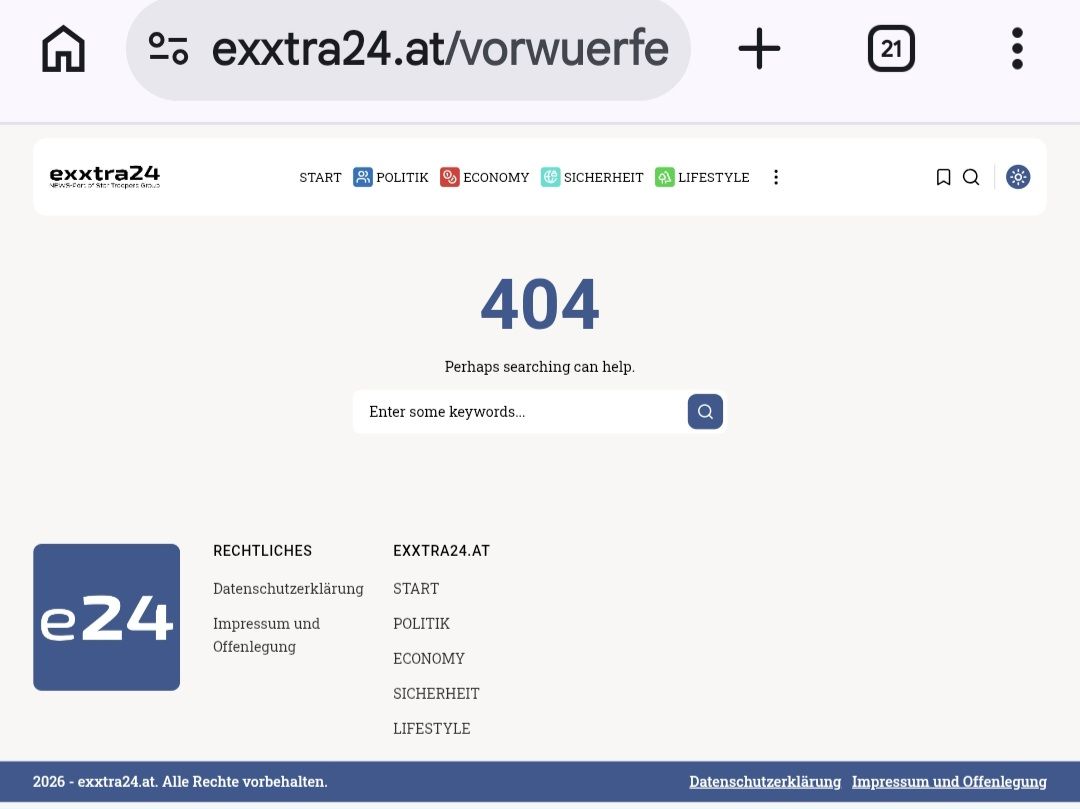Image resolution: width=1080 pixels, height=809 pixels.
Task: Open Datenschutzerklärung link under Rechtliches
Action: [288, 588]
